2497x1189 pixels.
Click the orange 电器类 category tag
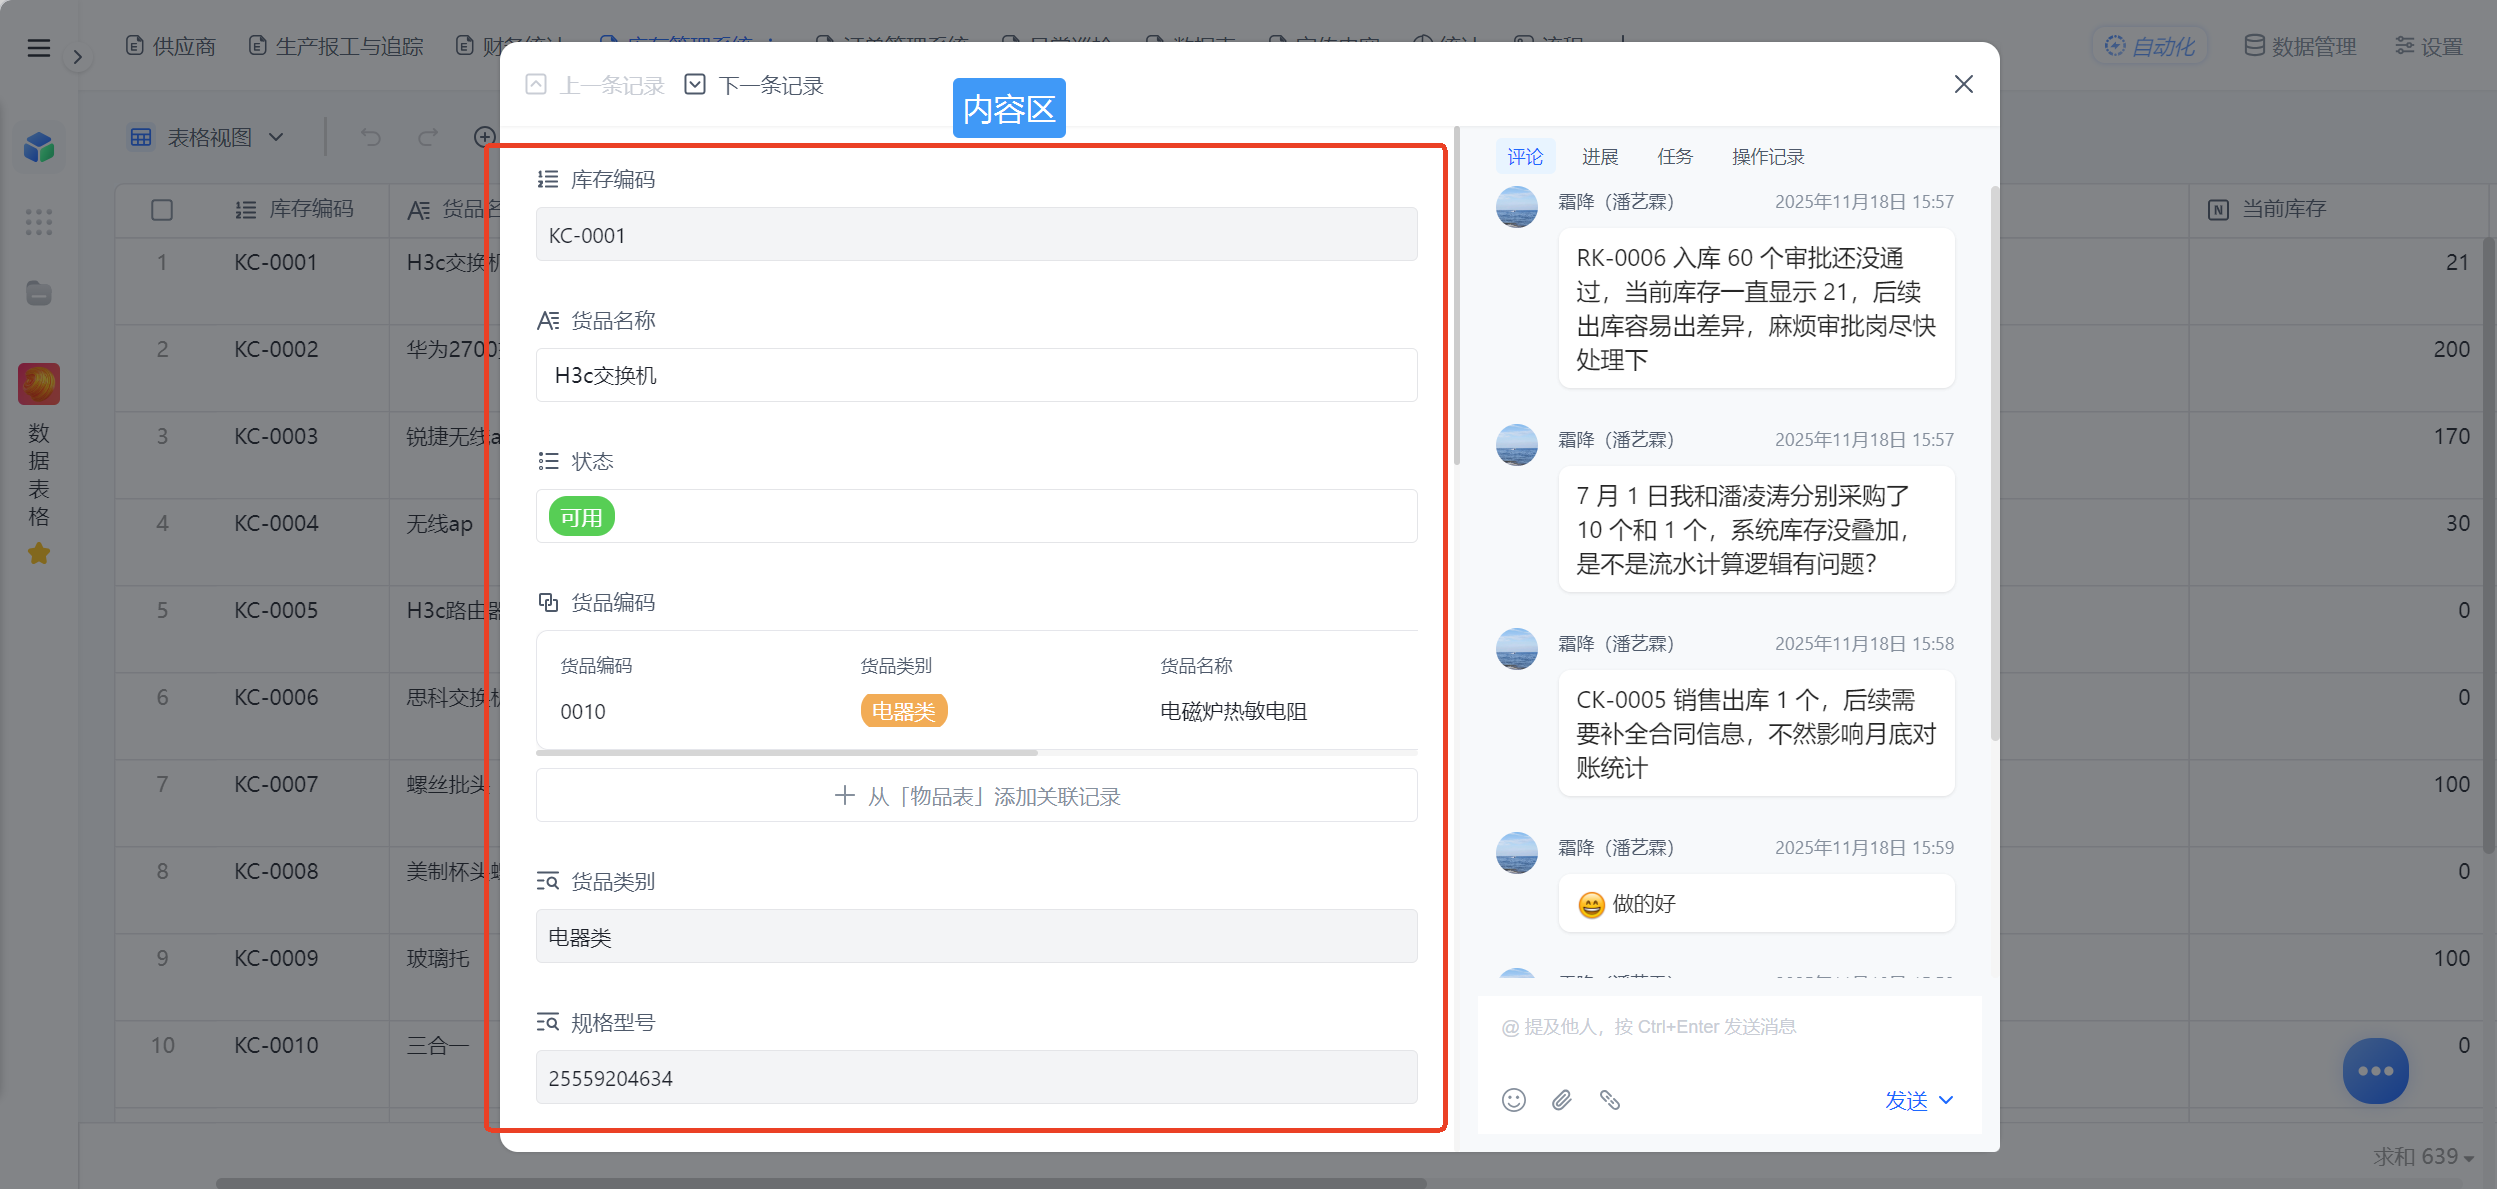(x=903, y=711)
